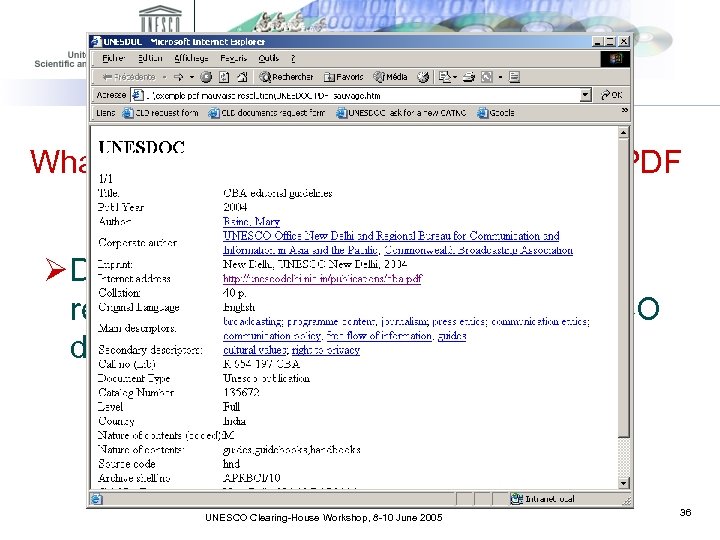This screenshot has width=720, height=540.
Task: Click the page icon in the address bar
Action: pos(137,96)
